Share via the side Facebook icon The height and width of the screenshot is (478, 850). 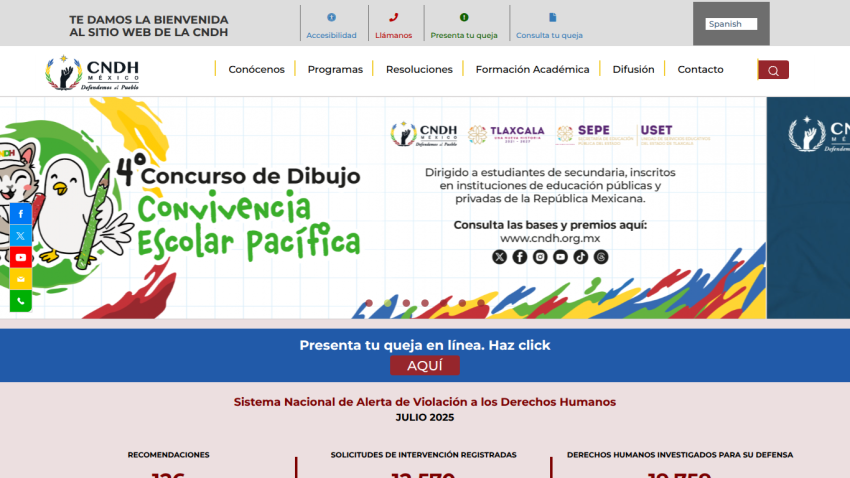pos(21,214)
